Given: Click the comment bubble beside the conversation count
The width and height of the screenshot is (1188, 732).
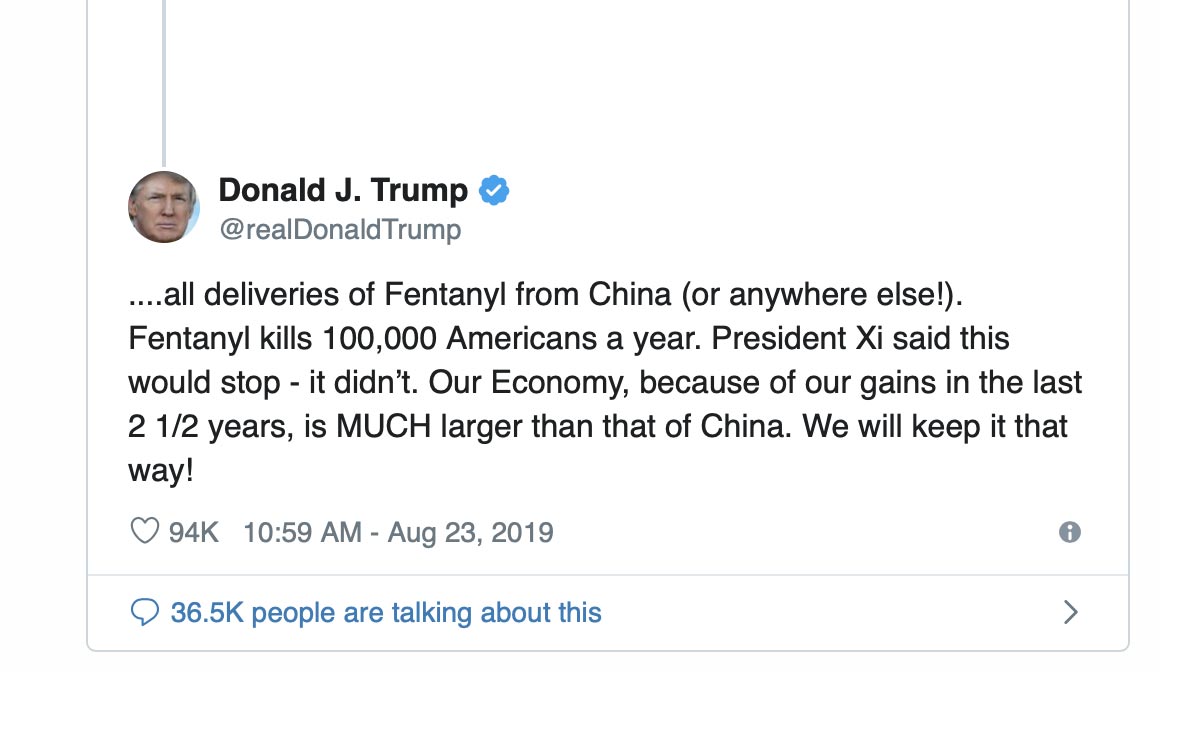Looking at the screenshot, I should 144,612.
